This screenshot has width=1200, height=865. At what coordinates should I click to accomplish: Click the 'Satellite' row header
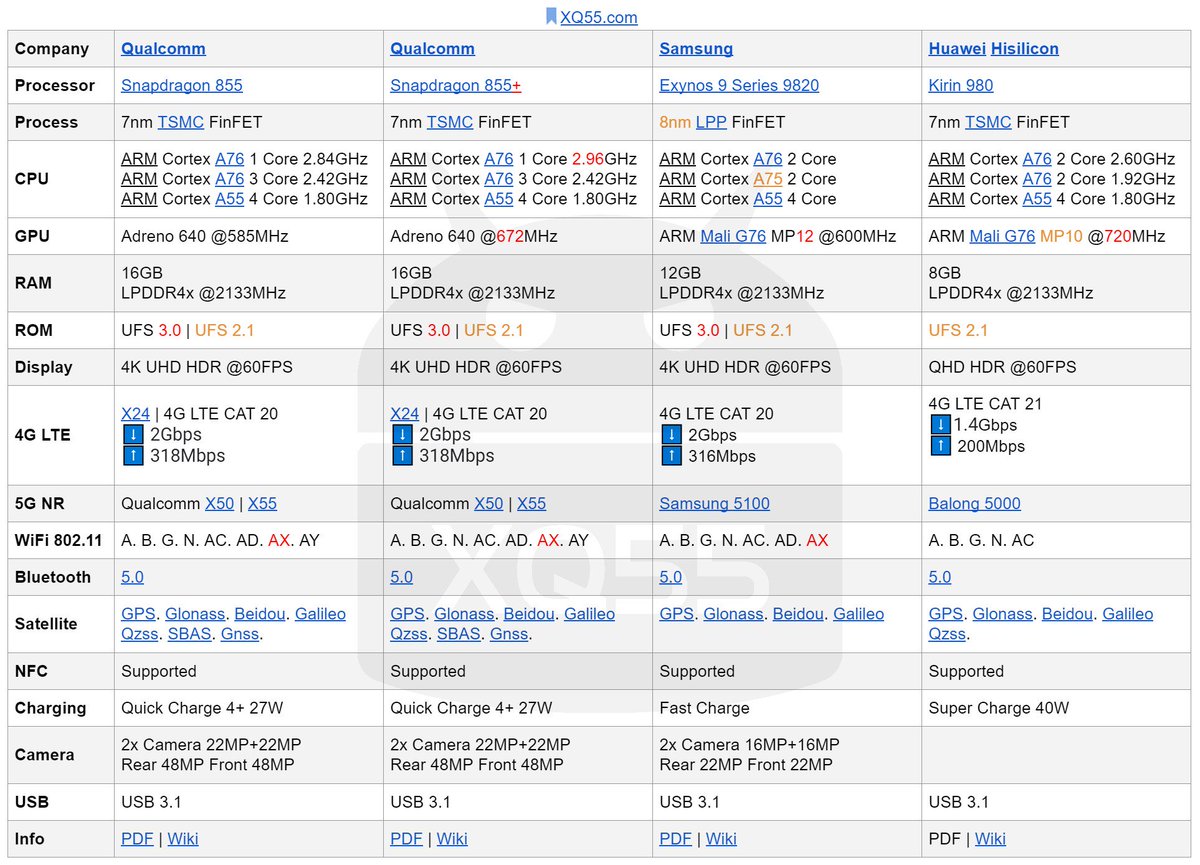coord(46,624)
